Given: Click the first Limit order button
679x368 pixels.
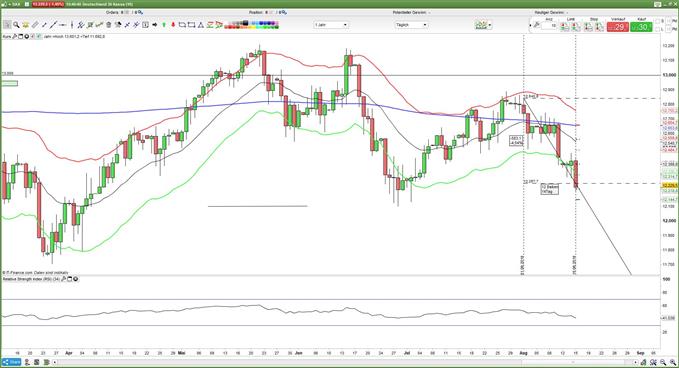Looking at the screenshot, I should point(564,27).
